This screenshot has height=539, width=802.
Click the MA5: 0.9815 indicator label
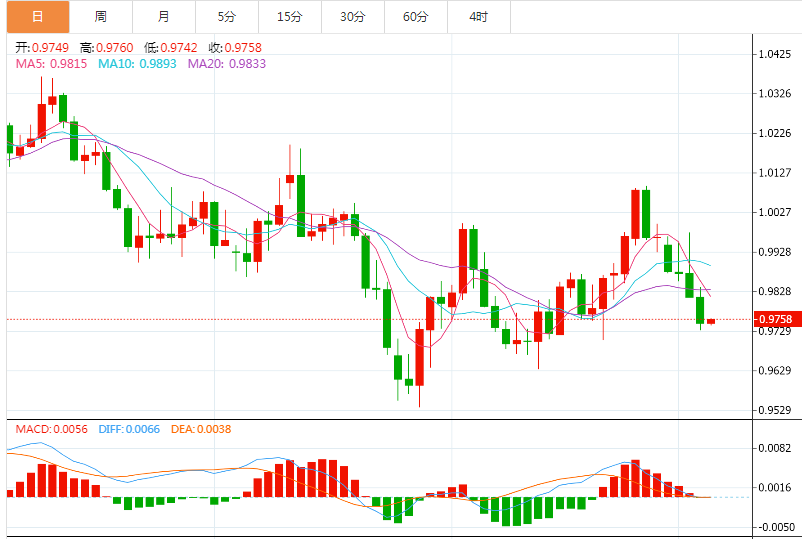click(51, 63)
